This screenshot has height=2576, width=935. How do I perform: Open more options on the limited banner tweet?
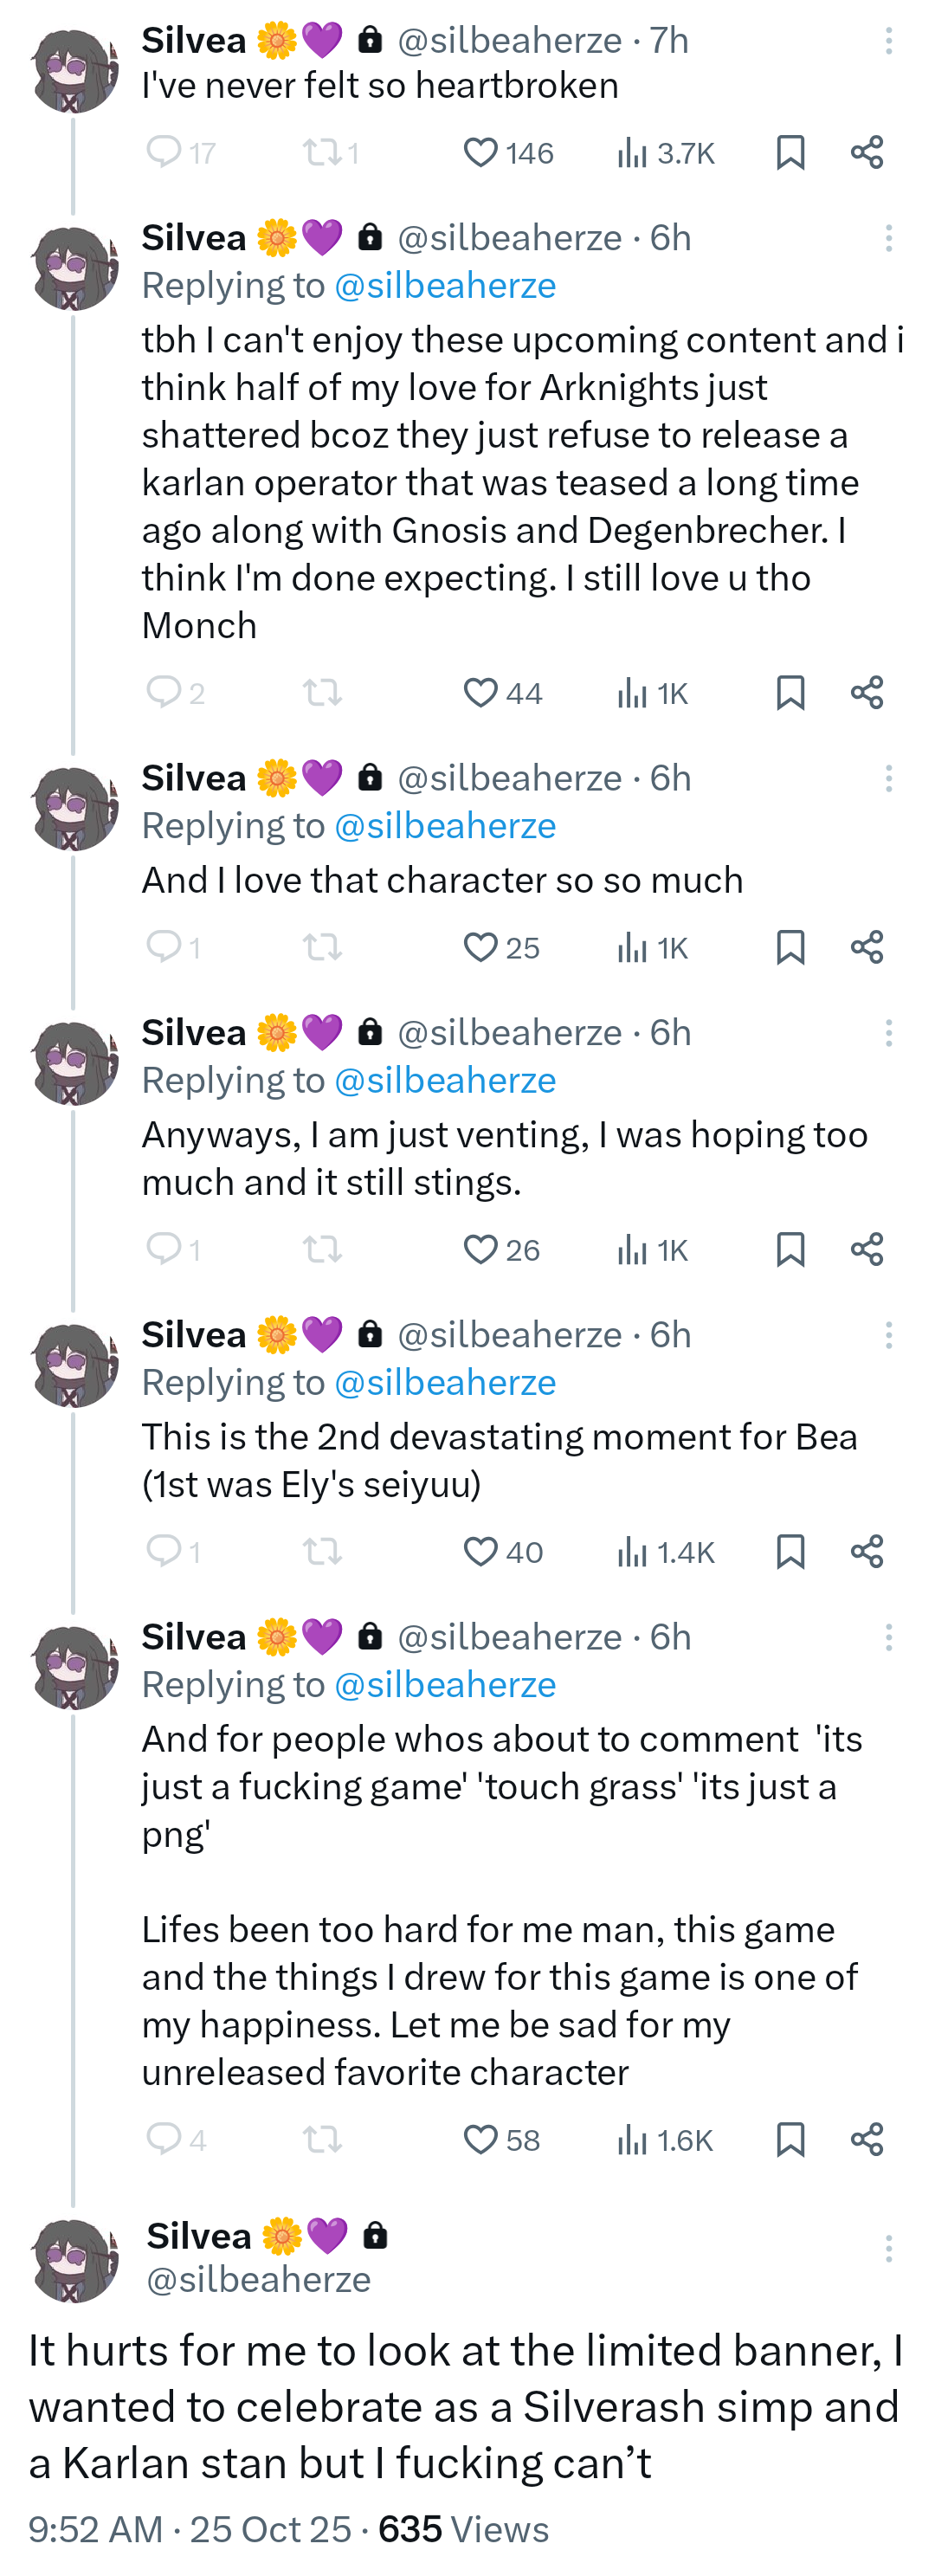tap(888, 2249)
